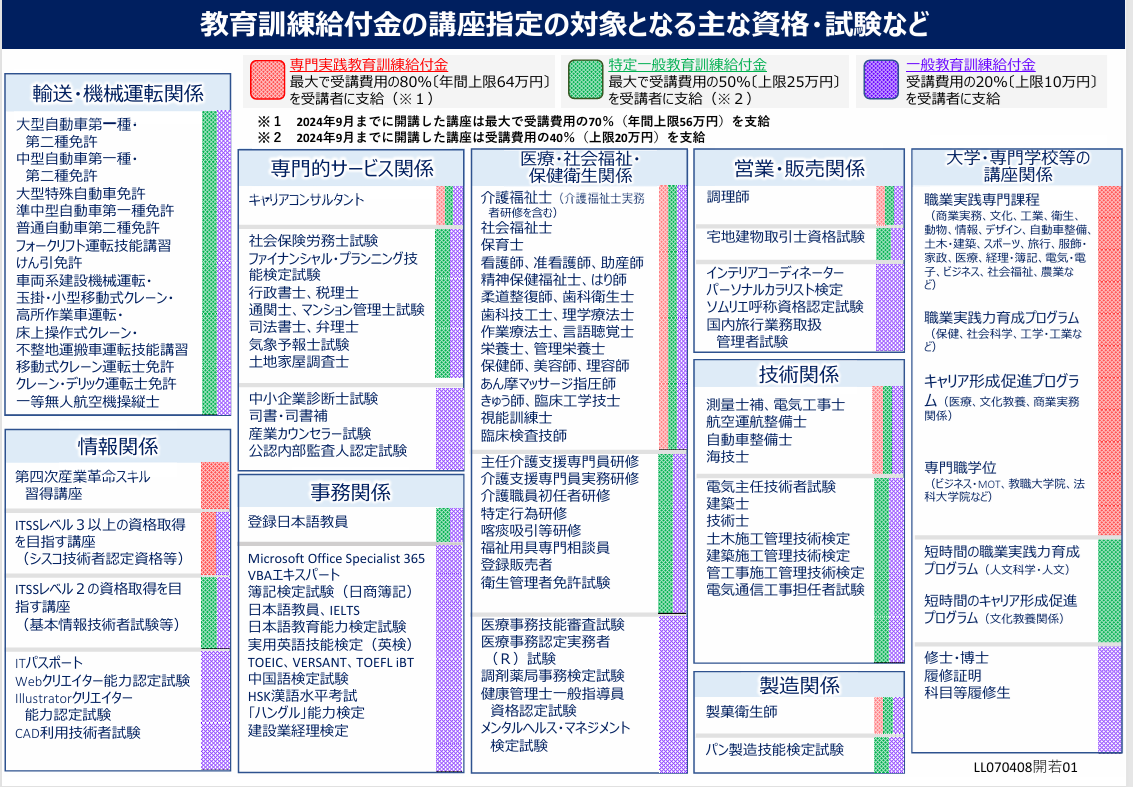
Task: Click the green 特定一般教育訓練給付金 legend swatch
Action: (x=587, y=81)
